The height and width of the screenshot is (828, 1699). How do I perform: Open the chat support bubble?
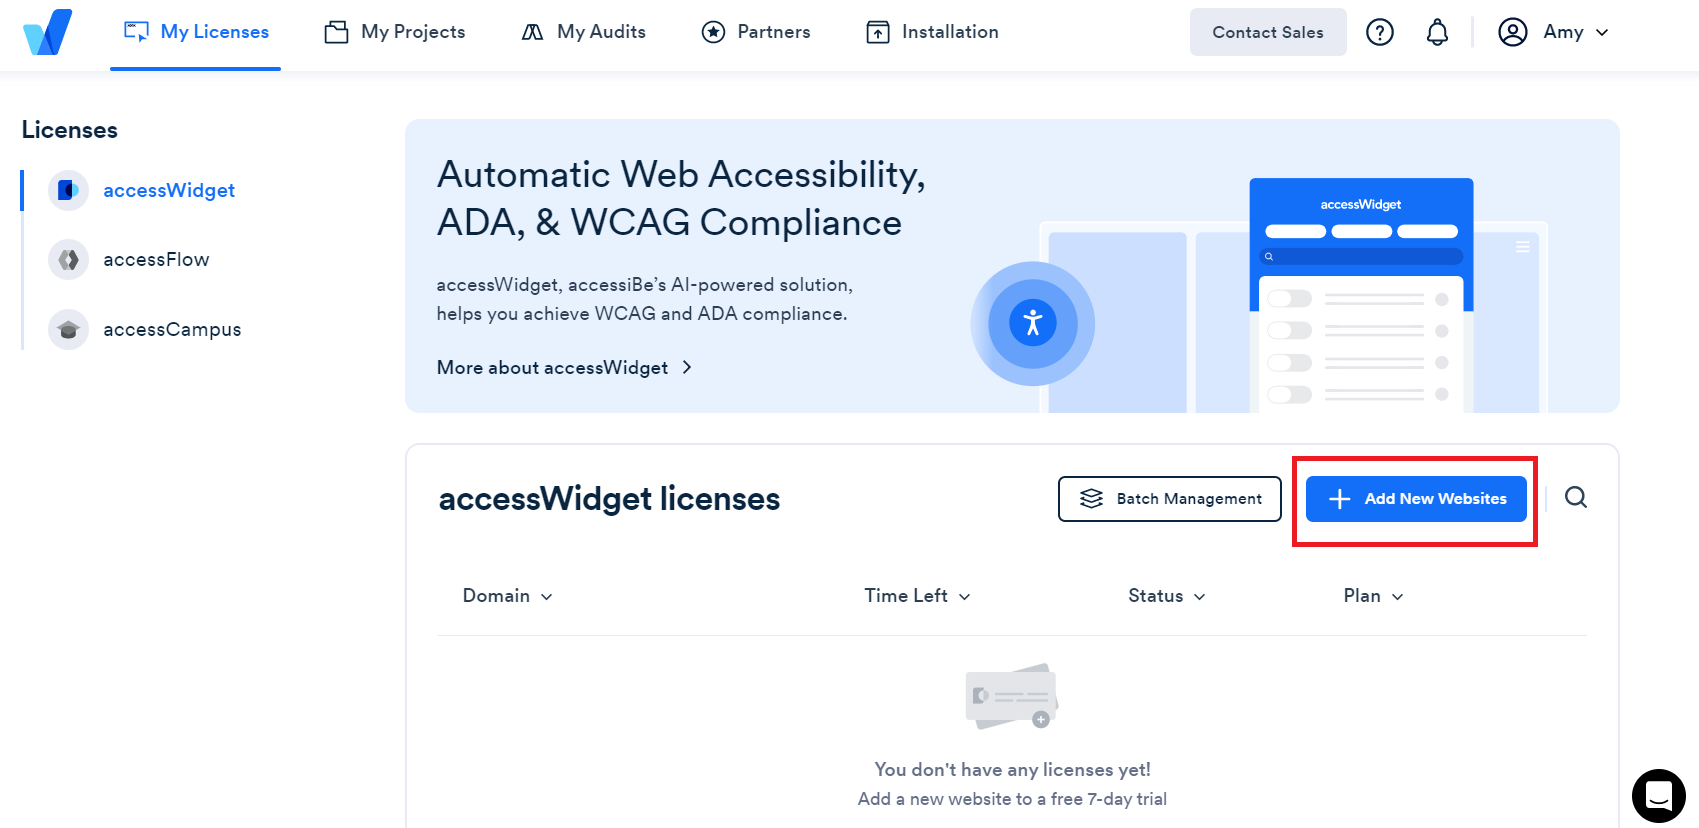tap(1659, 796)
